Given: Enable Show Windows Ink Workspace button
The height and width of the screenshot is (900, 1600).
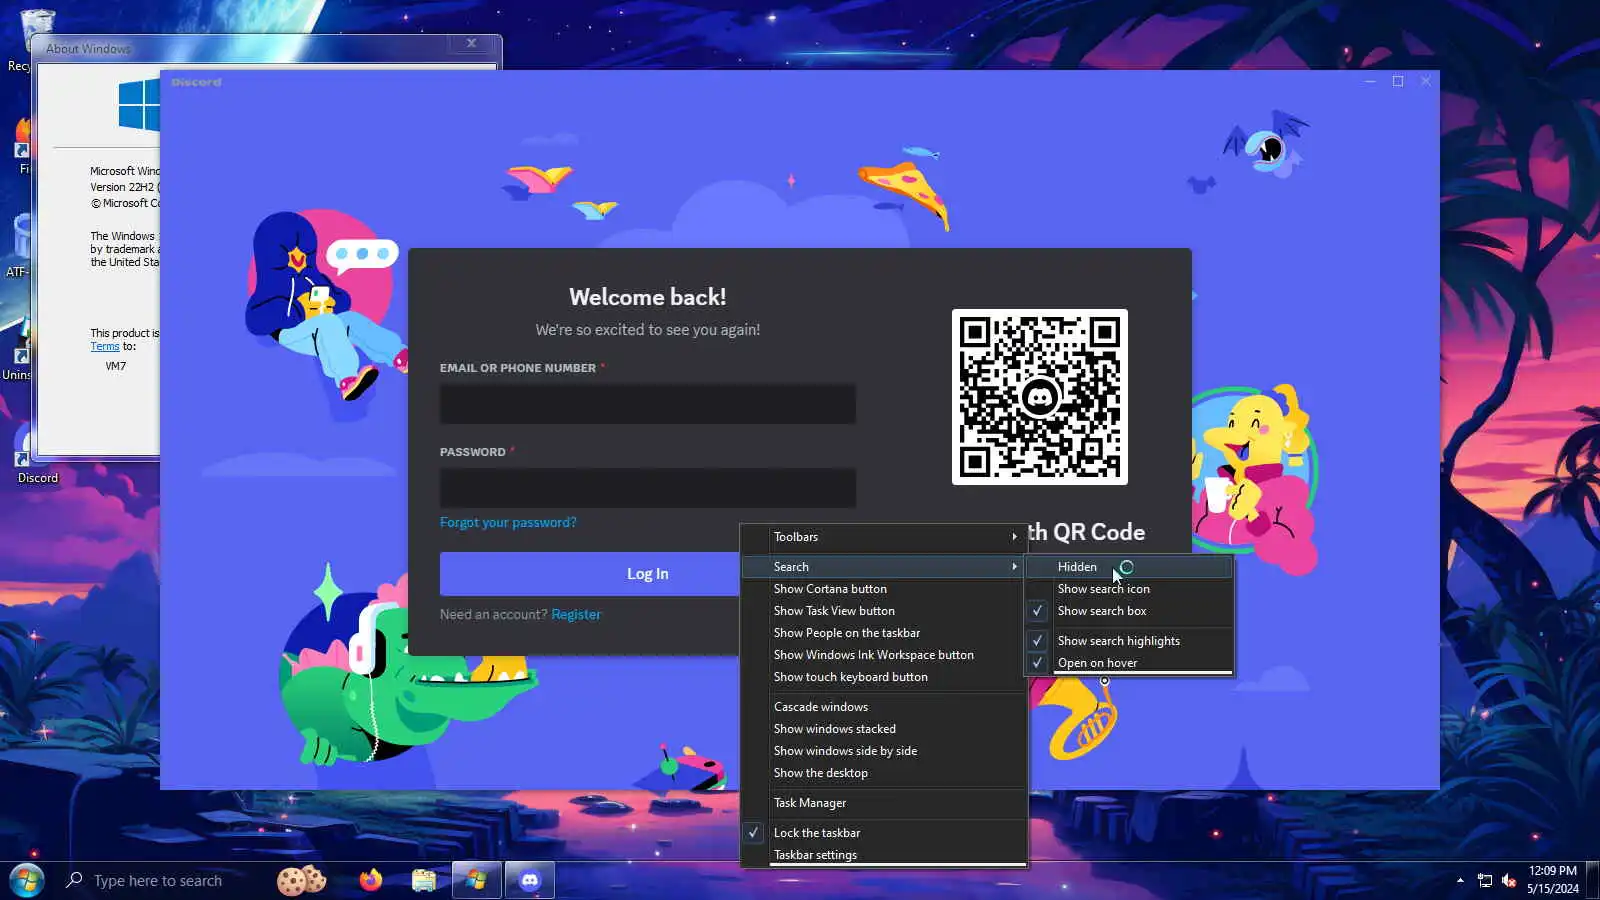Looking at the screenshot, I should coord(884,655).
